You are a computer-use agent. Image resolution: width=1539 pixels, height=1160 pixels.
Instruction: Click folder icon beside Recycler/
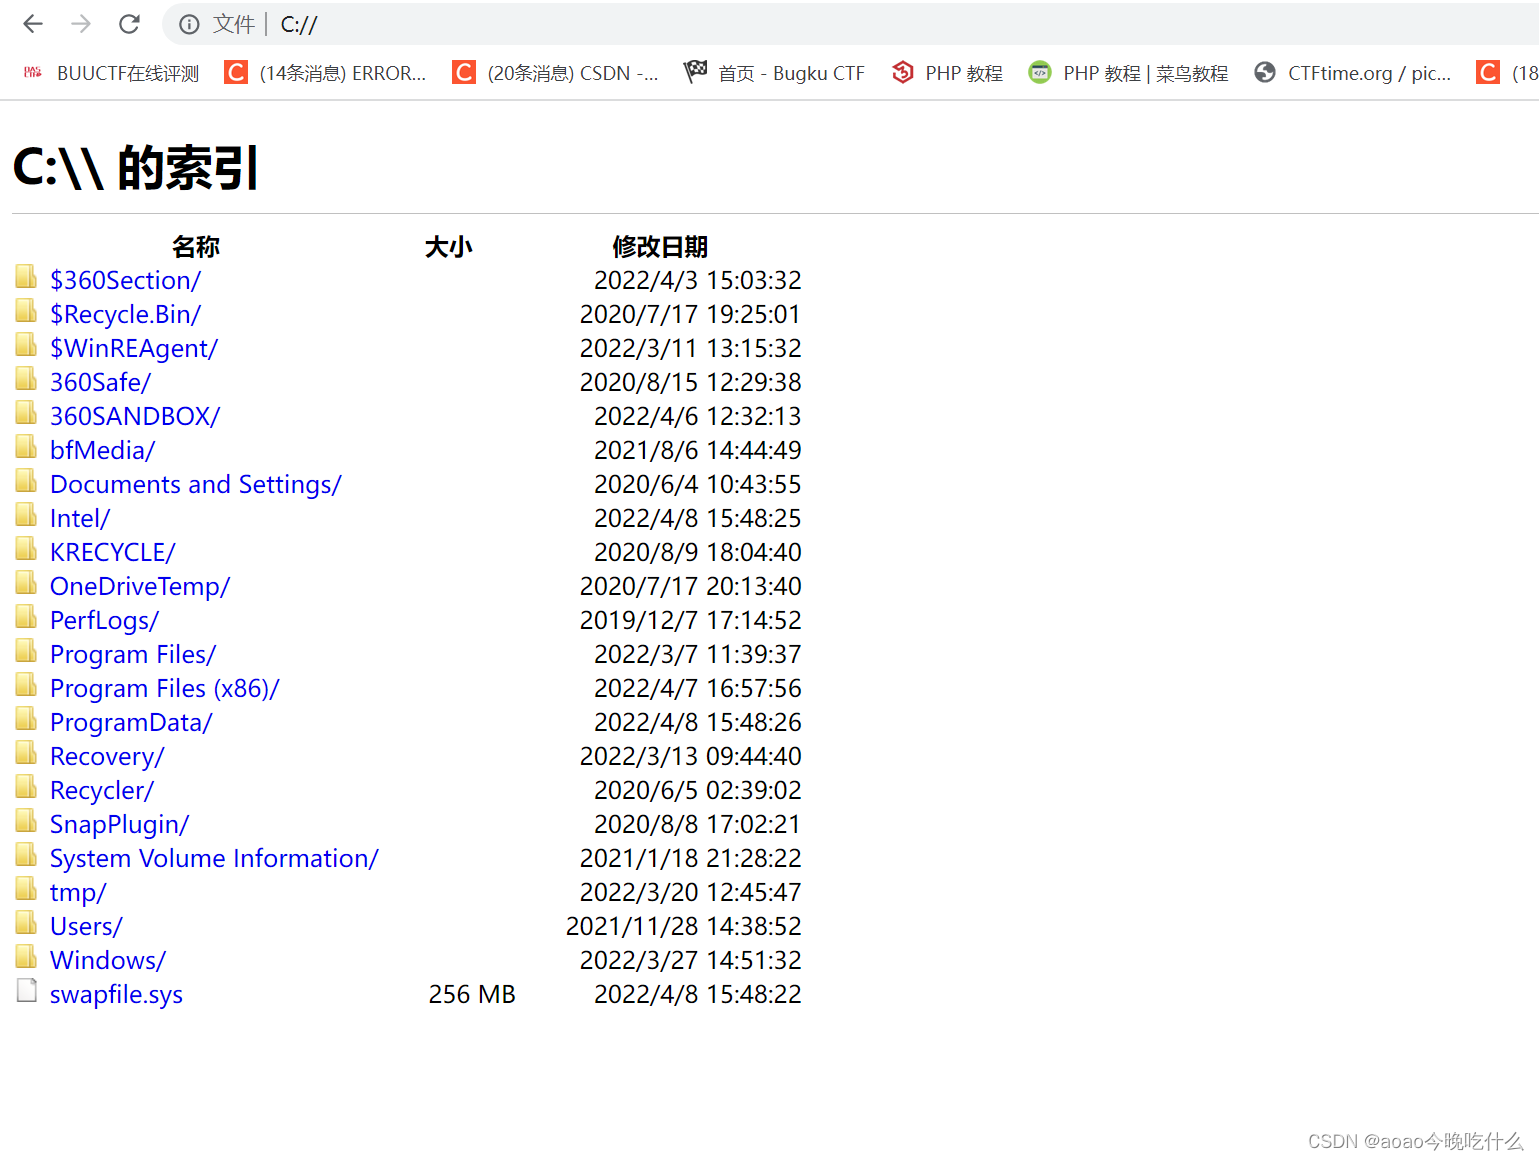click(x=27, y=787)
